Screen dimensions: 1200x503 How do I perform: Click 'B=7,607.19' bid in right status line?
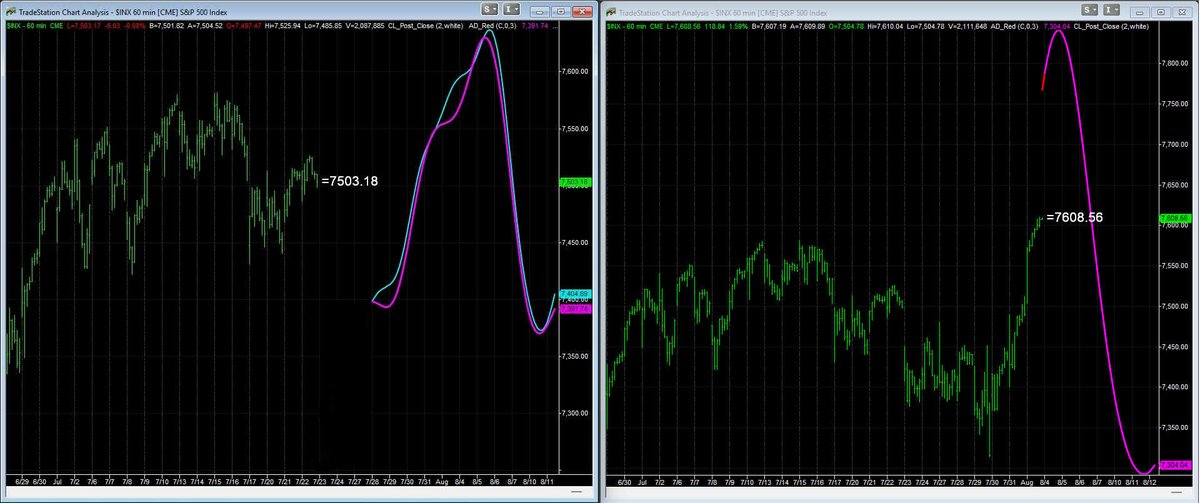pyautogui.click(x=769, y=25)
